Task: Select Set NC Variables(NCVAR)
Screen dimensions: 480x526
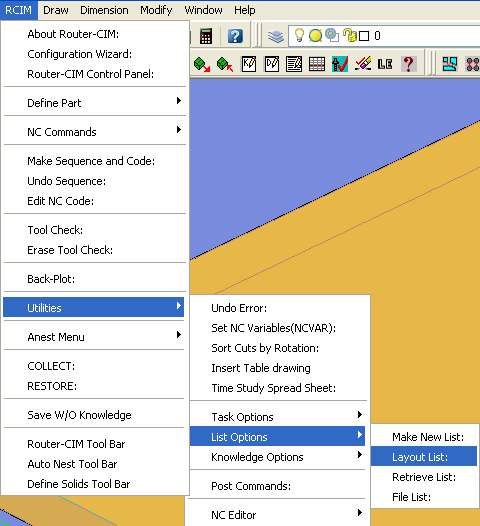Action: click(x=278, y=328)
